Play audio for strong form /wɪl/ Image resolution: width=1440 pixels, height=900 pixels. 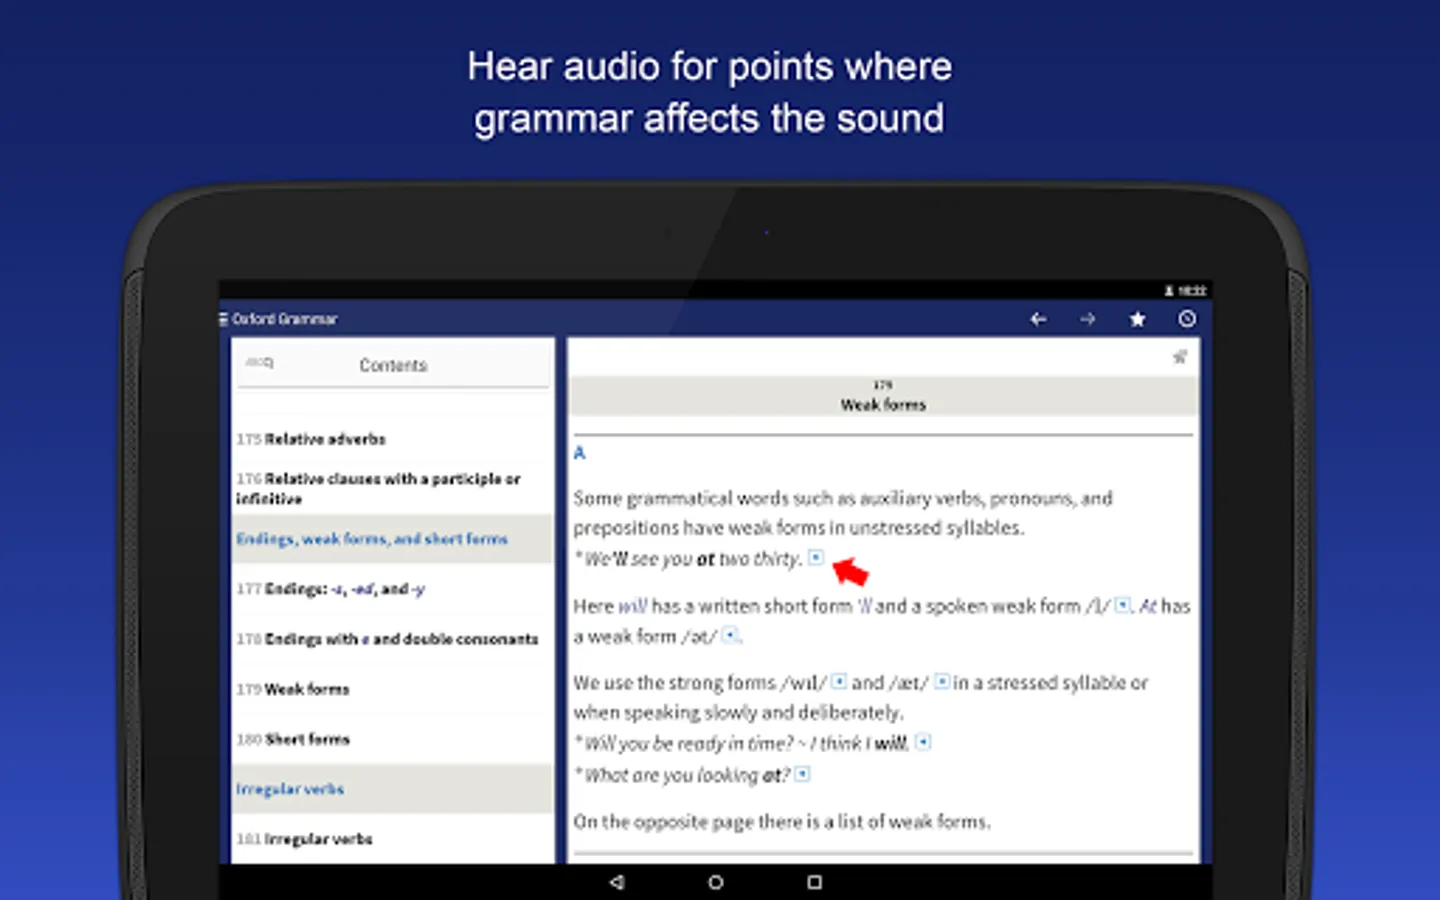[839, 682]
